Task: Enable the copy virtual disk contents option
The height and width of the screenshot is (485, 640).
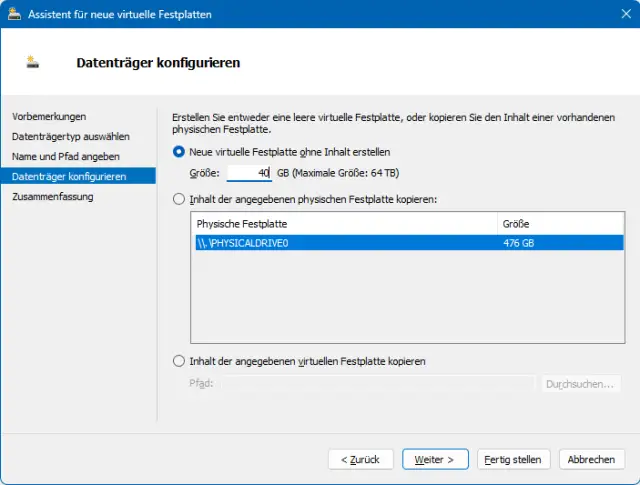Action: [x=180, y=361]
